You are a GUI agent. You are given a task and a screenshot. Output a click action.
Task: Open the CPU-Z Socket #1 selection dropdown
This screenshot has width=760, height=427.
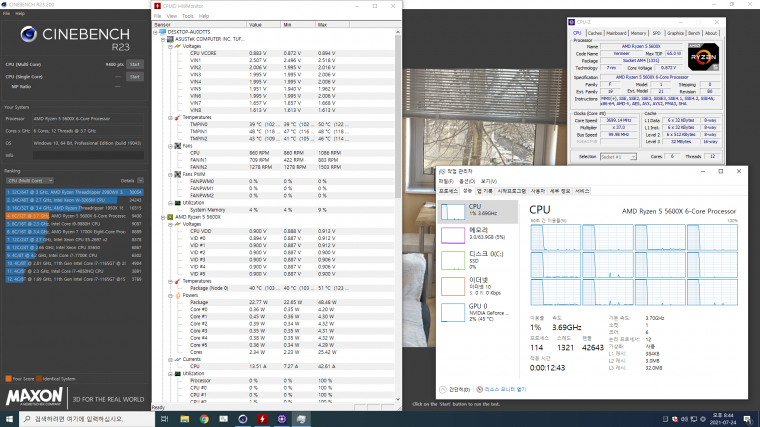tap(618, 157)
